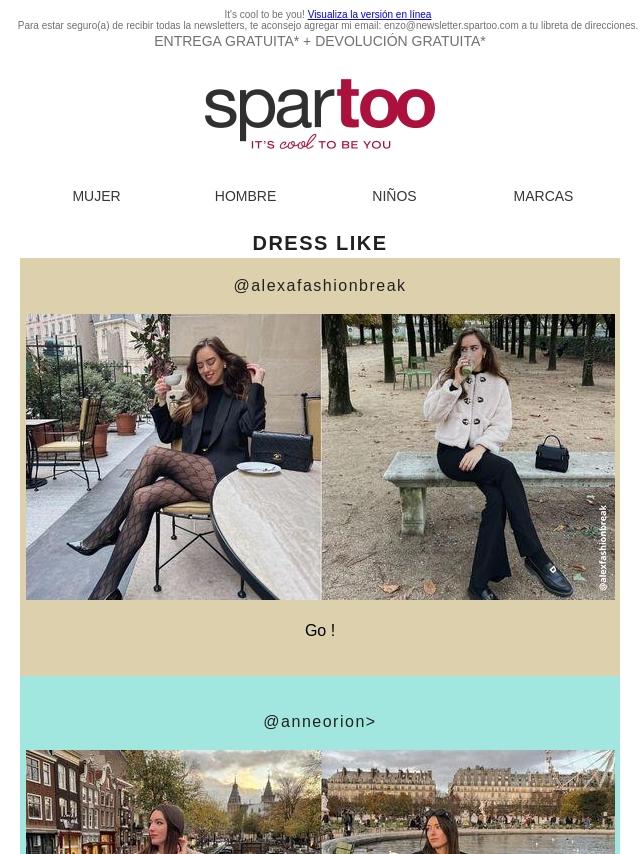Open the MARCAS menu item
This screenshot has height=854, width=640.
click(543, 196)
